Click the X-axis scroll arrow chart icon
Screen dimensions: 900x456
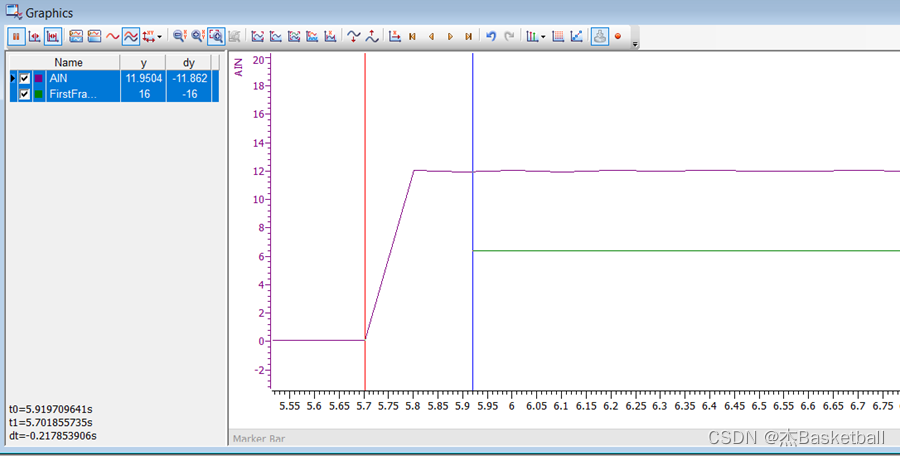coord(395,36)
